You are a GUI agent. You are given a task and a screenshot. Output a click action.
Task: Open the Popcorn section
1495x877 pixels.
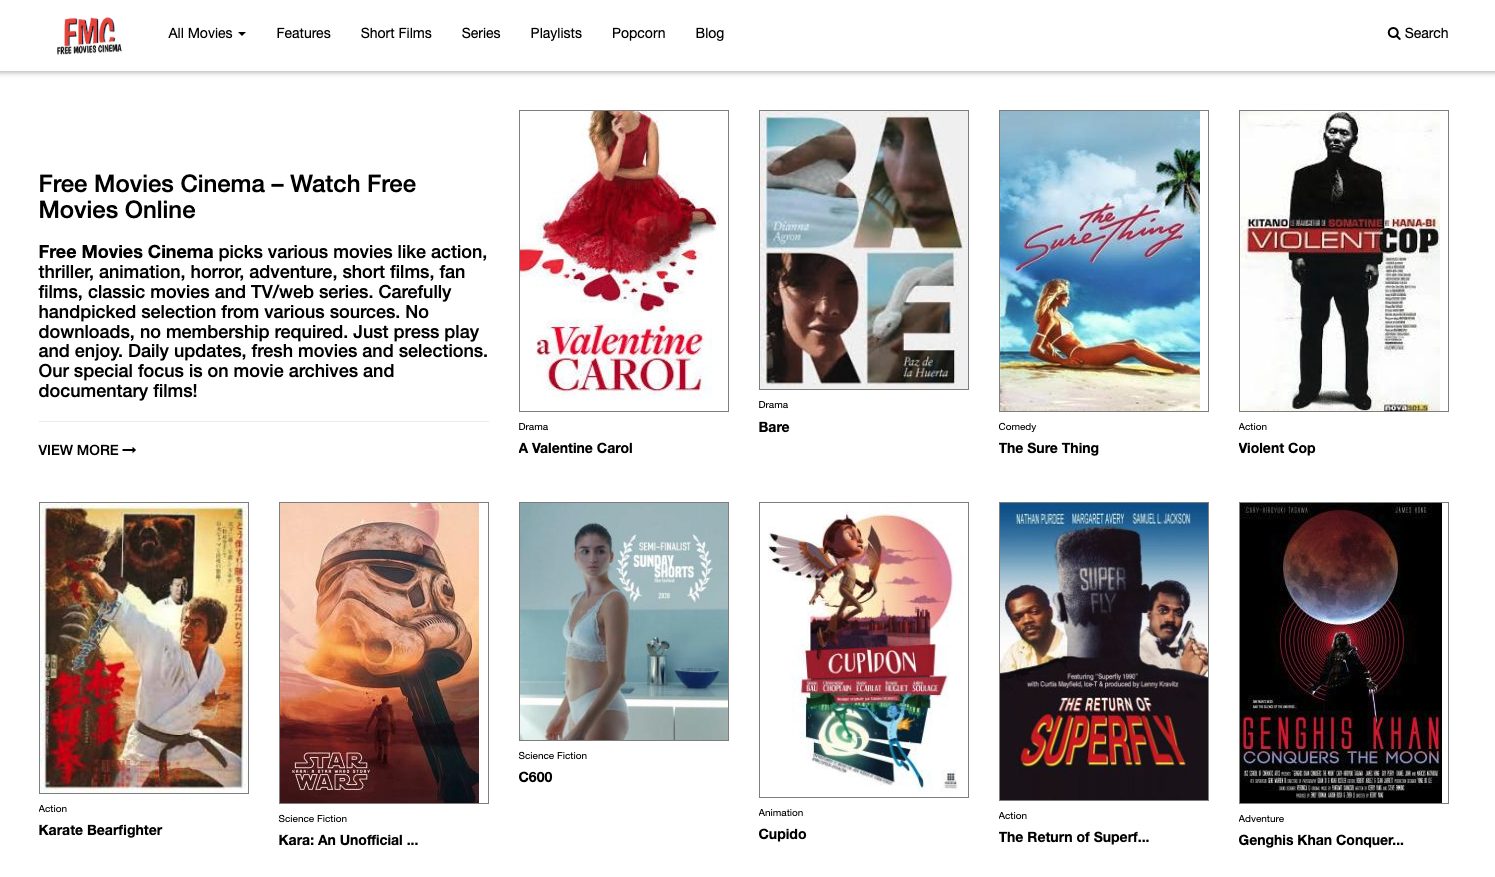[x=638, y=33]
